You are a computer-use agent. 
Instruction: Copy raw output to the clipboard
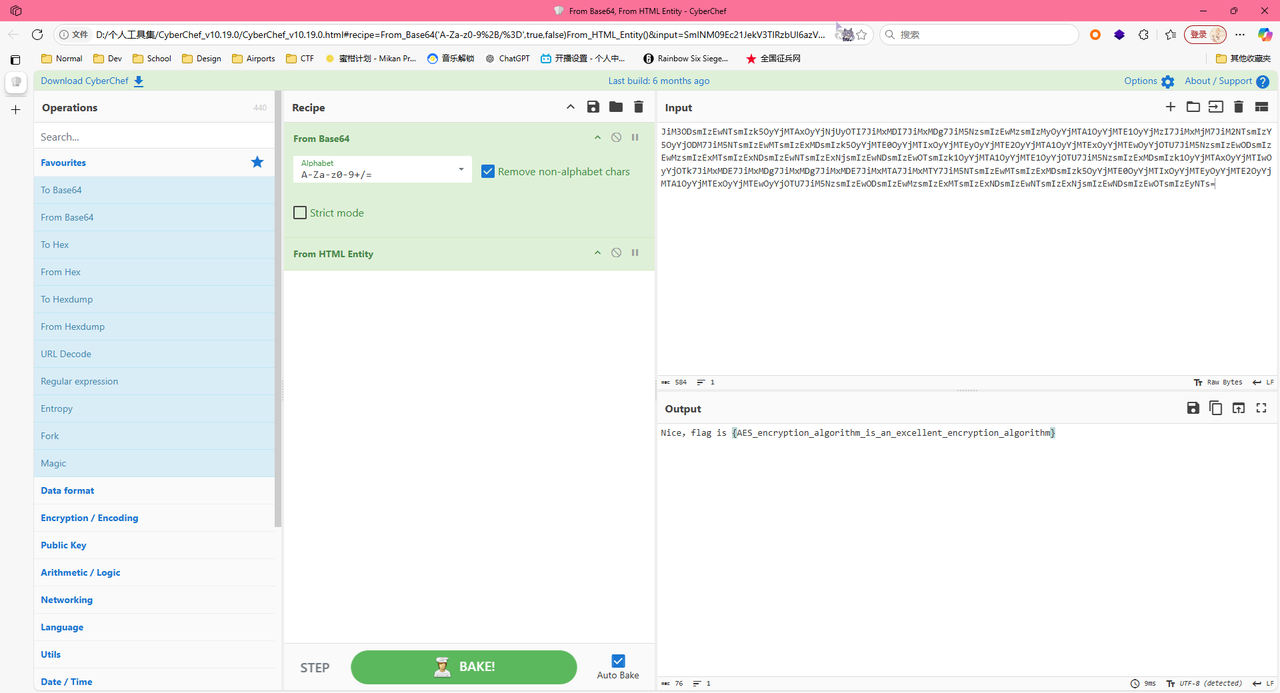pyautogui.click(x=1216, y=408)
